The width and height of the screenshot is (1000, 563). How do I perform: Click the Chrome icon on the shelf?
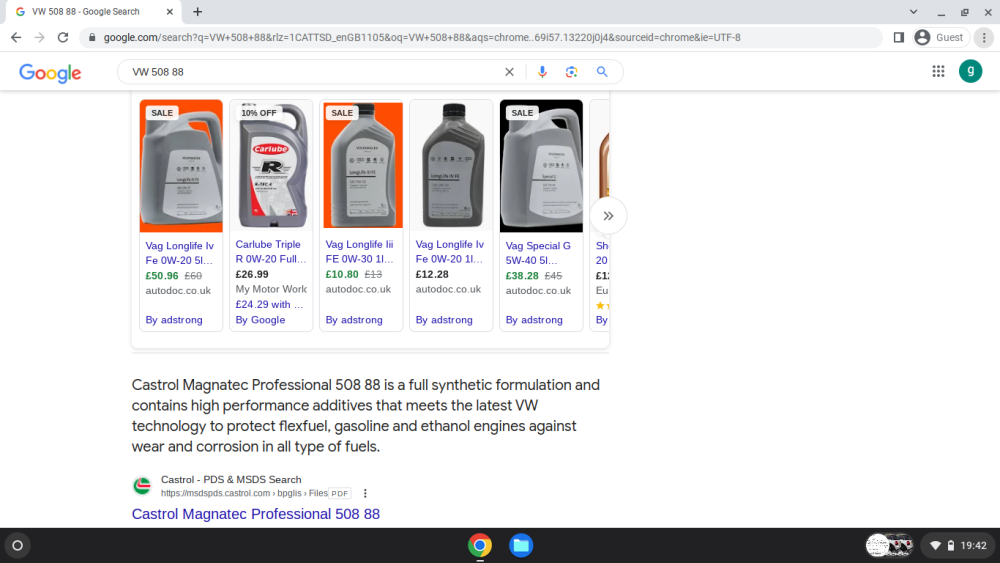pyautogui.click(x=480, y=546)
